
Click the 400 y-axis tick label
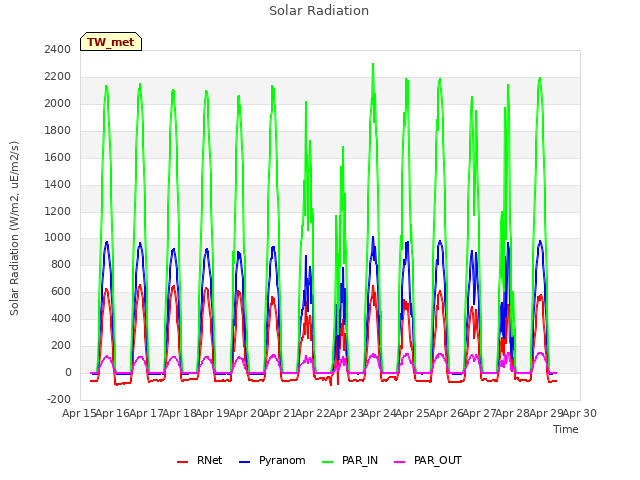[61, 318]
